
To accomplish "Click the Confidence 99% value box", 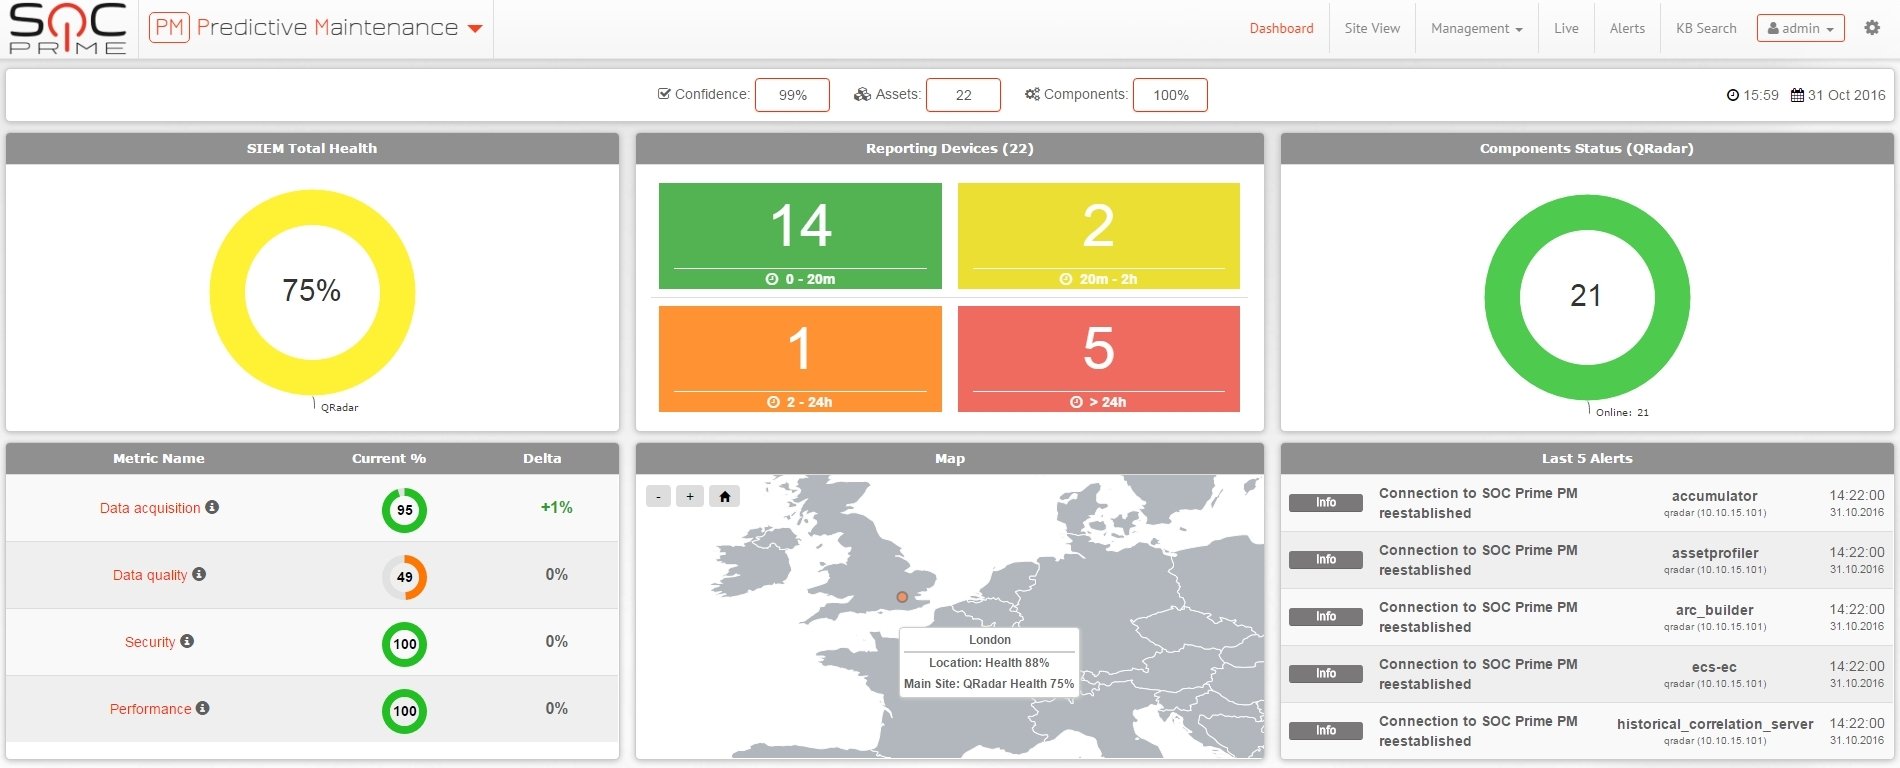I will 792,95.
